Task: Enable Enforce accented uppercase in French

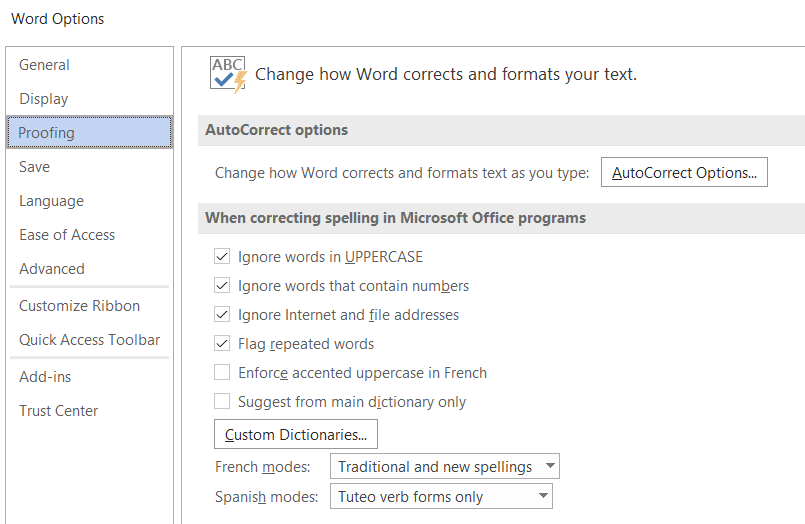Action: click(222, 373)
